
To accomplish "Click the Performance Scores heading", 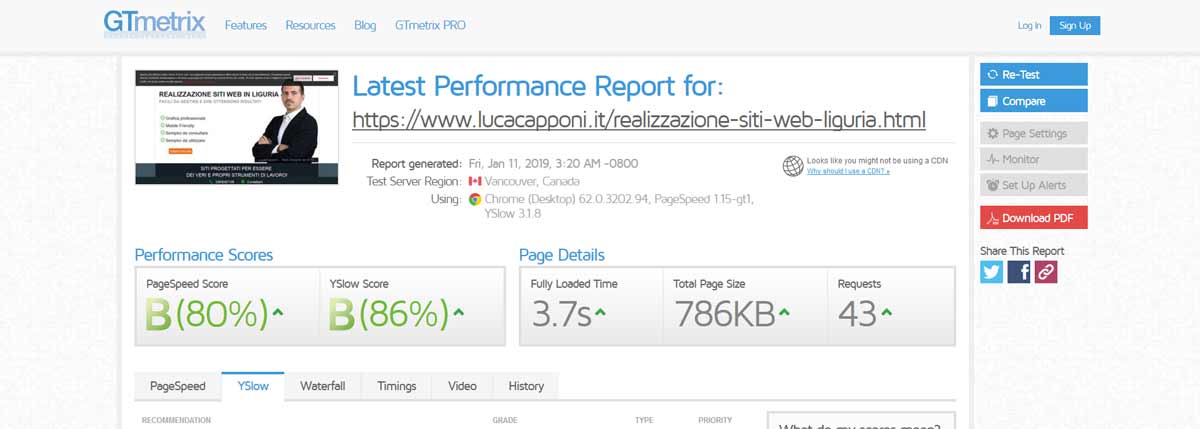I will 204,255.
